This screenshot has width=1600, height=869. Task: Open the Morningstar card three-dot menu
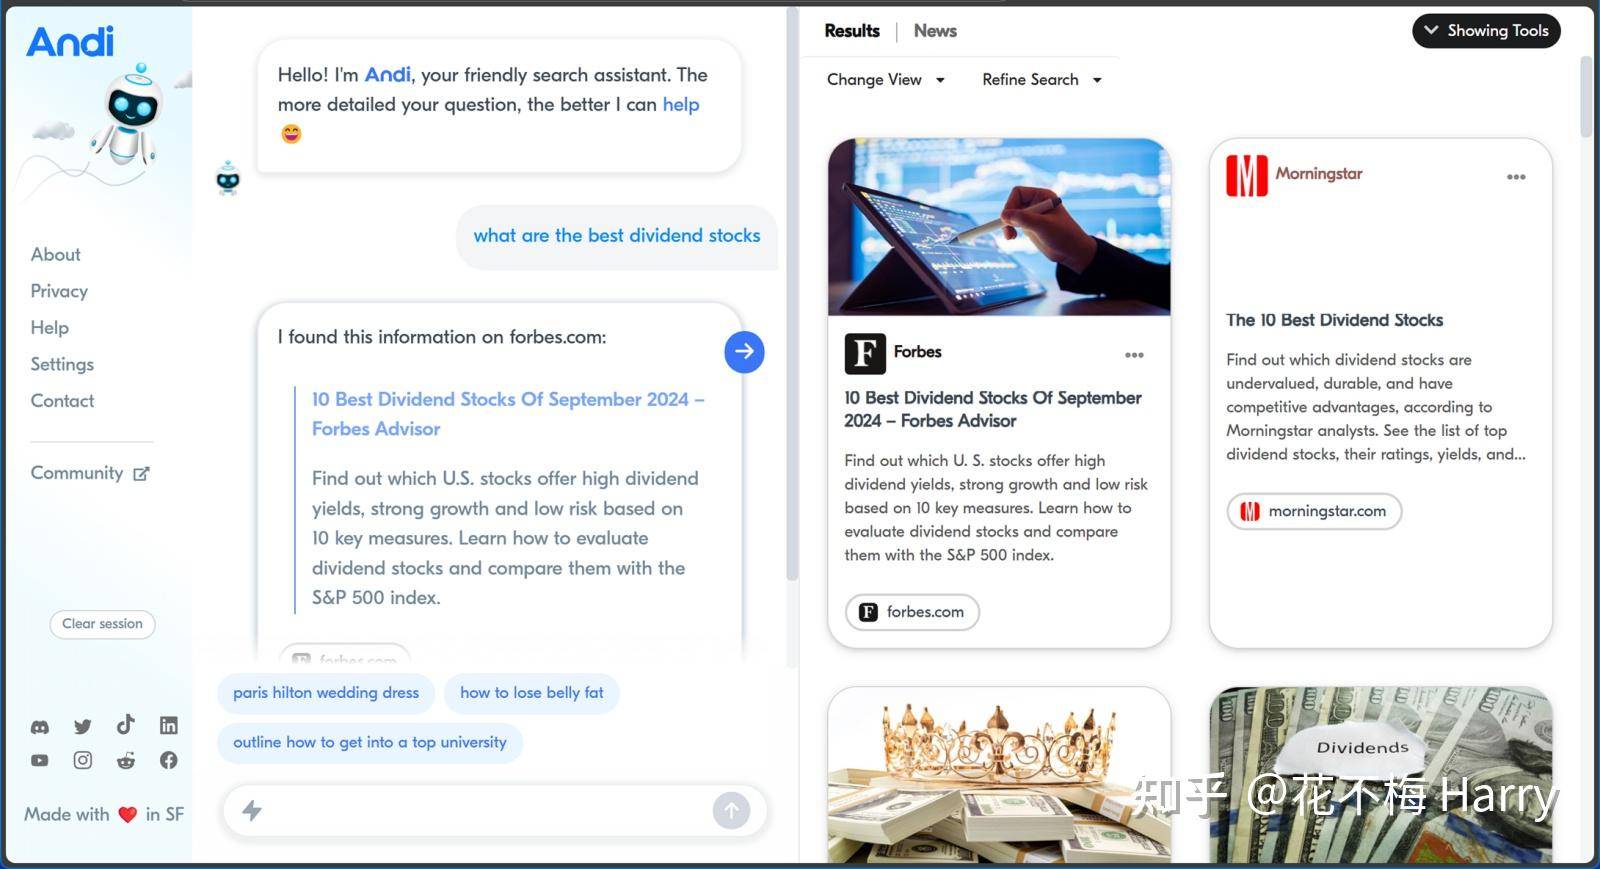pos(1516,177)
